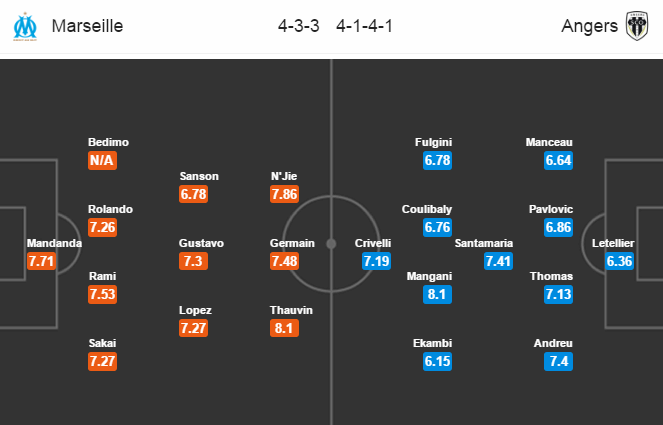
Task: Select Ekambi's 6.15 rating badge
Action: pyautogui.click(x=437, y=361)
